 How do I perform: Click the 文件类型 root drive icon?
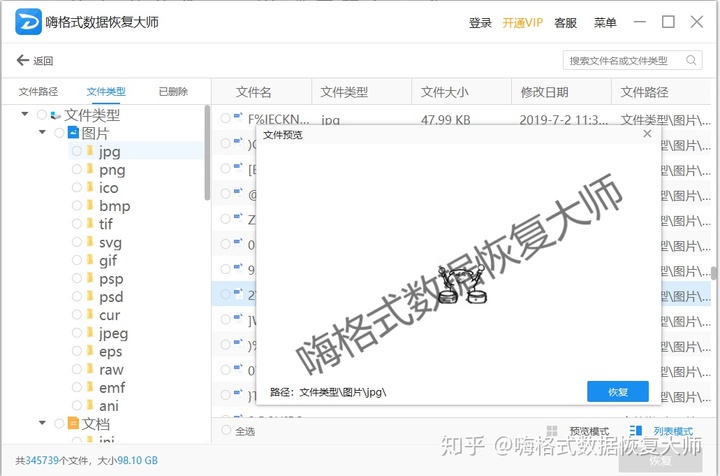click(x=56, y=115)
